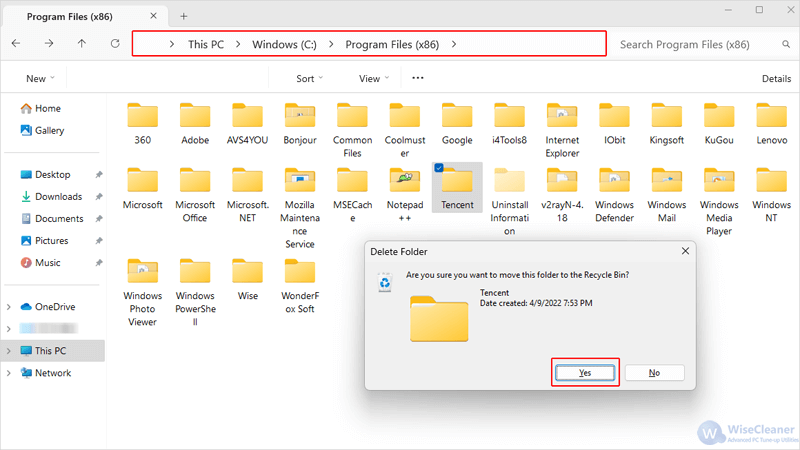Viewport: 800px width, 450px height.
Task: Click Program Files (x86) breadcrumb
Action: pos(392,44)
